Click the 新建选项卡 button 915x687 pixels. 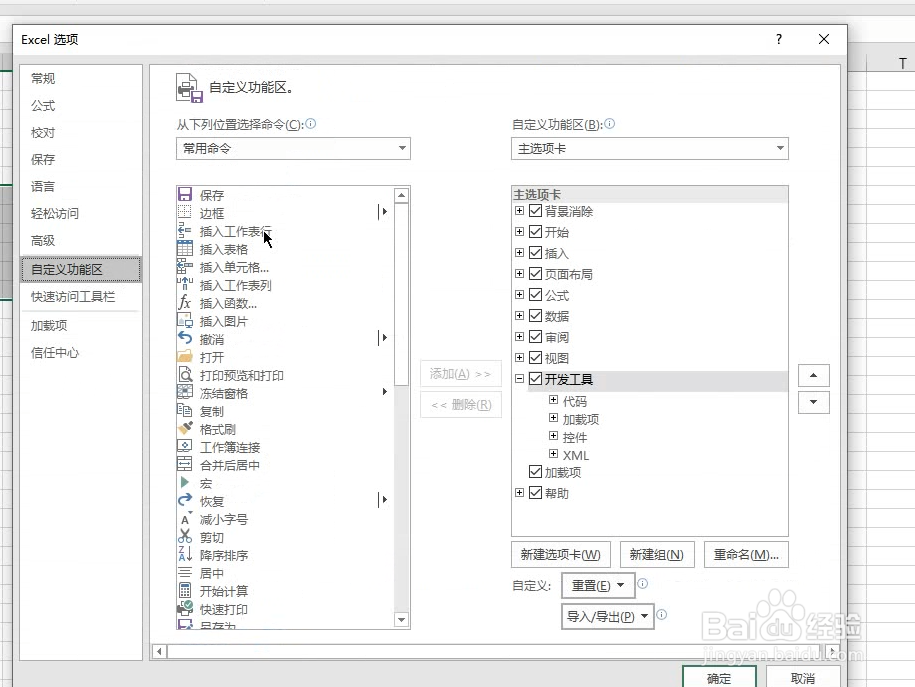click(x=561, y=555)
